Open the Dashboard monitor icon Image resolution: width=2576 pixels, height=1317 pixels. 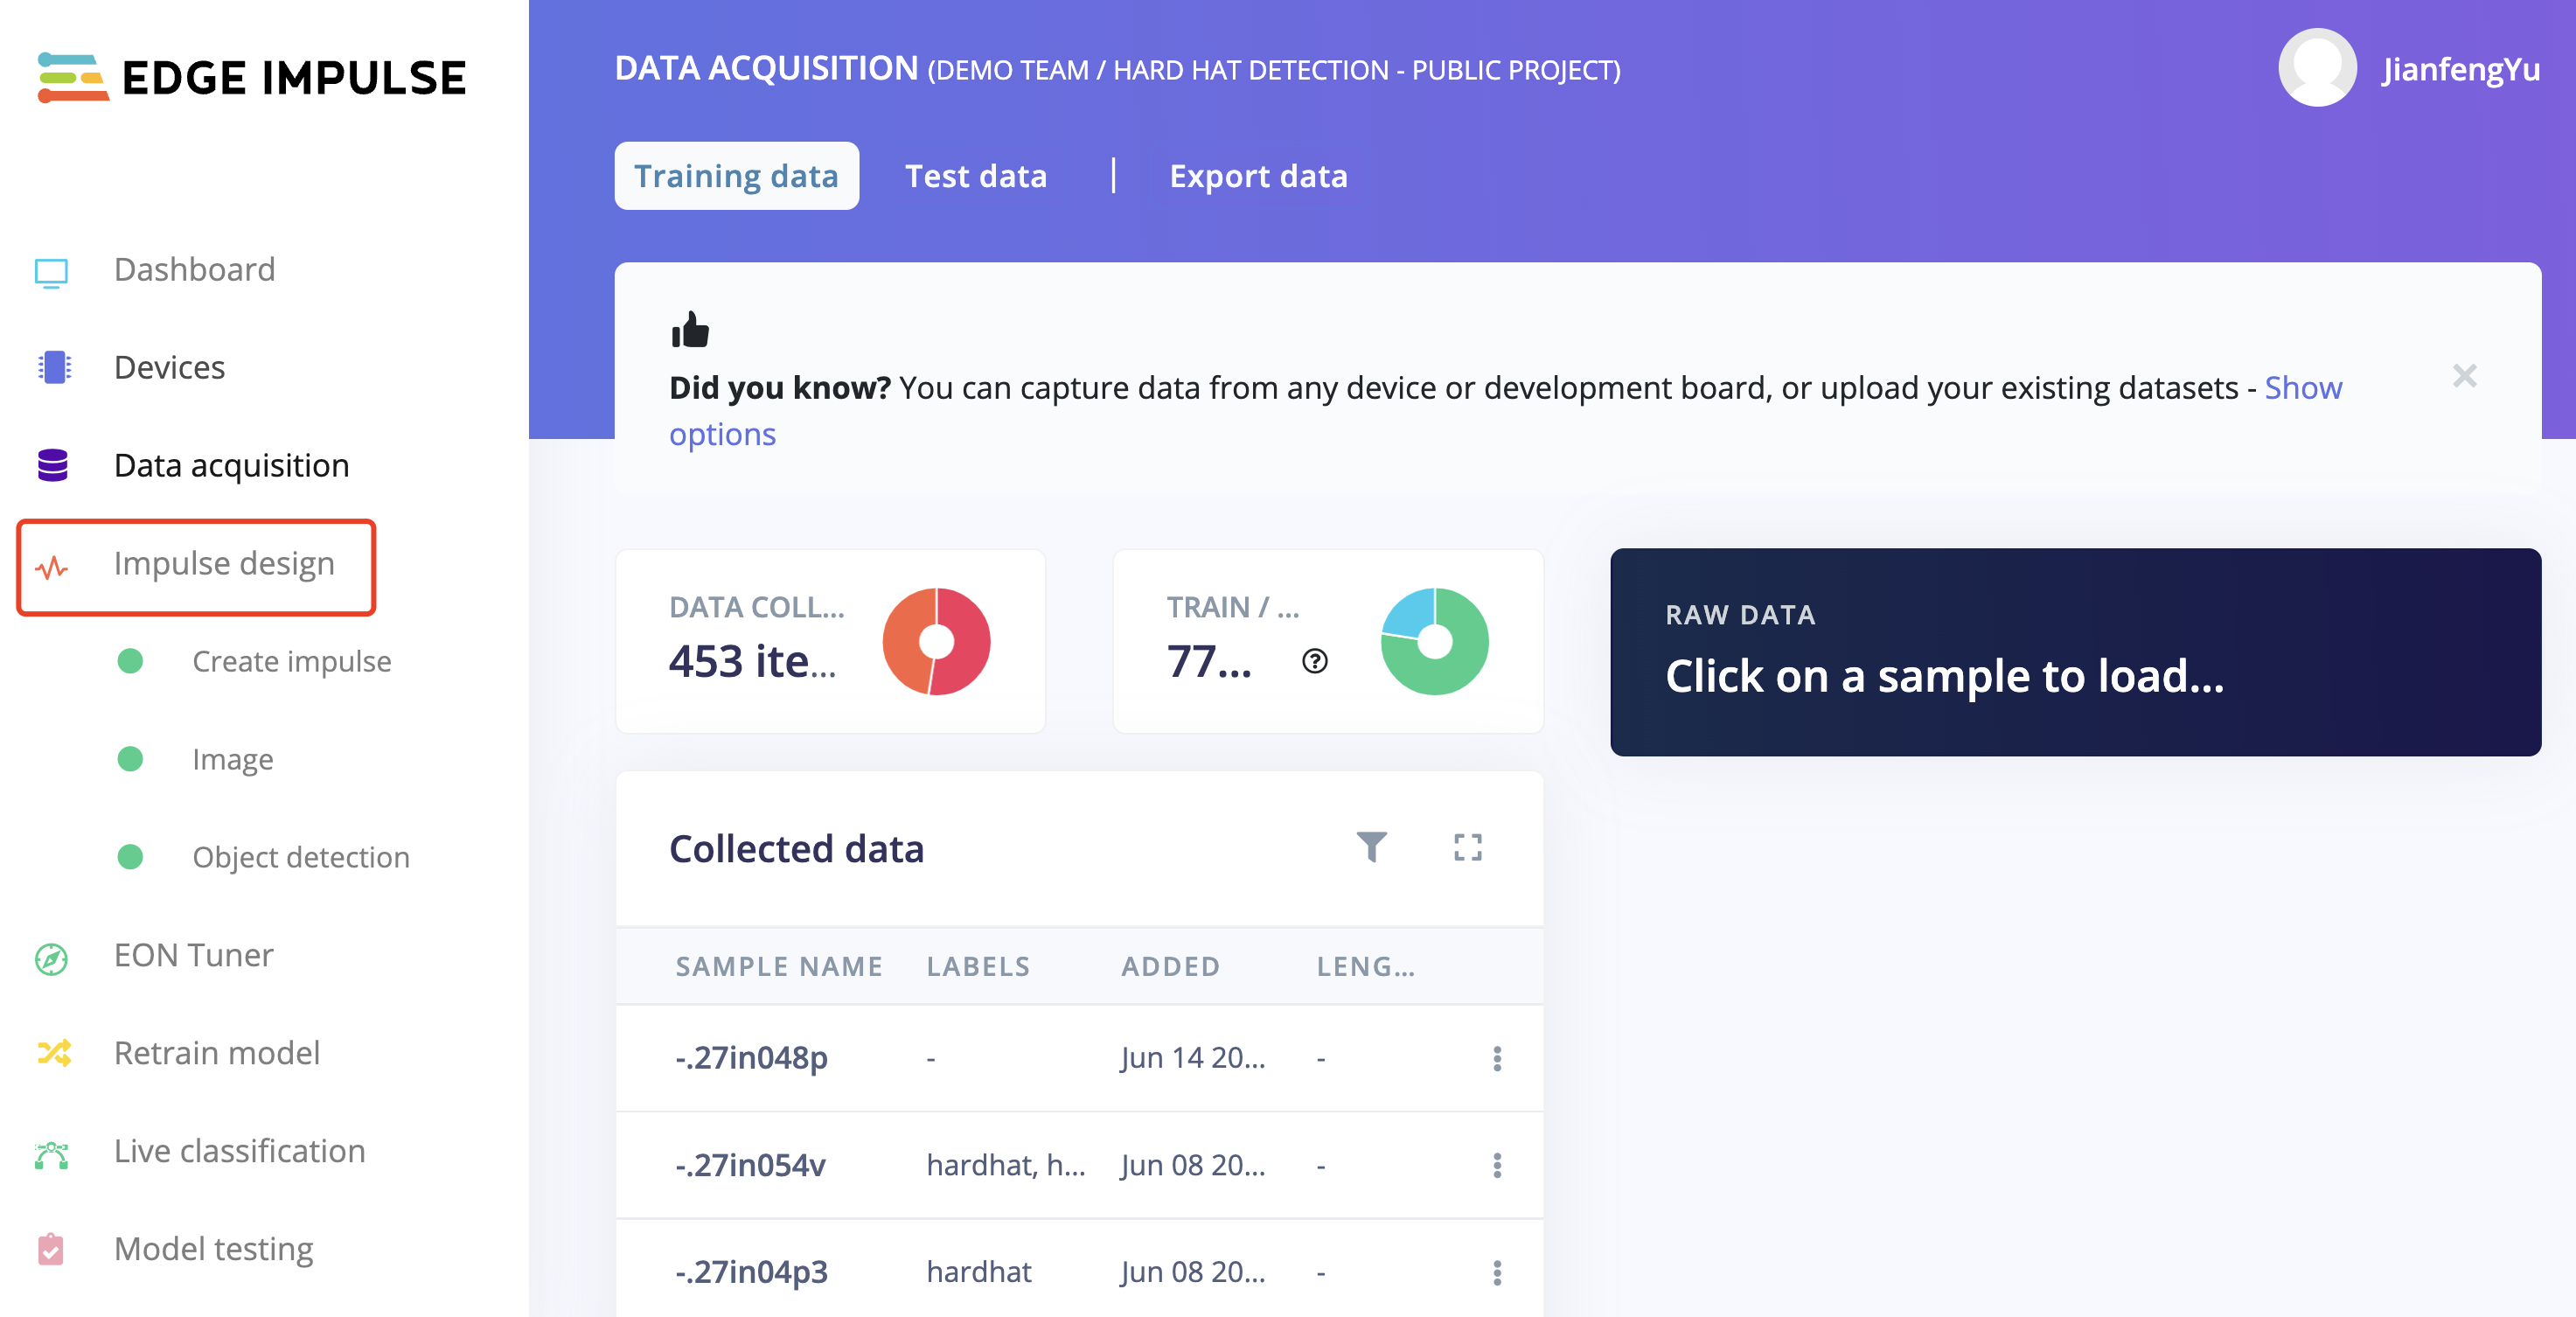[x=51, y=272]
